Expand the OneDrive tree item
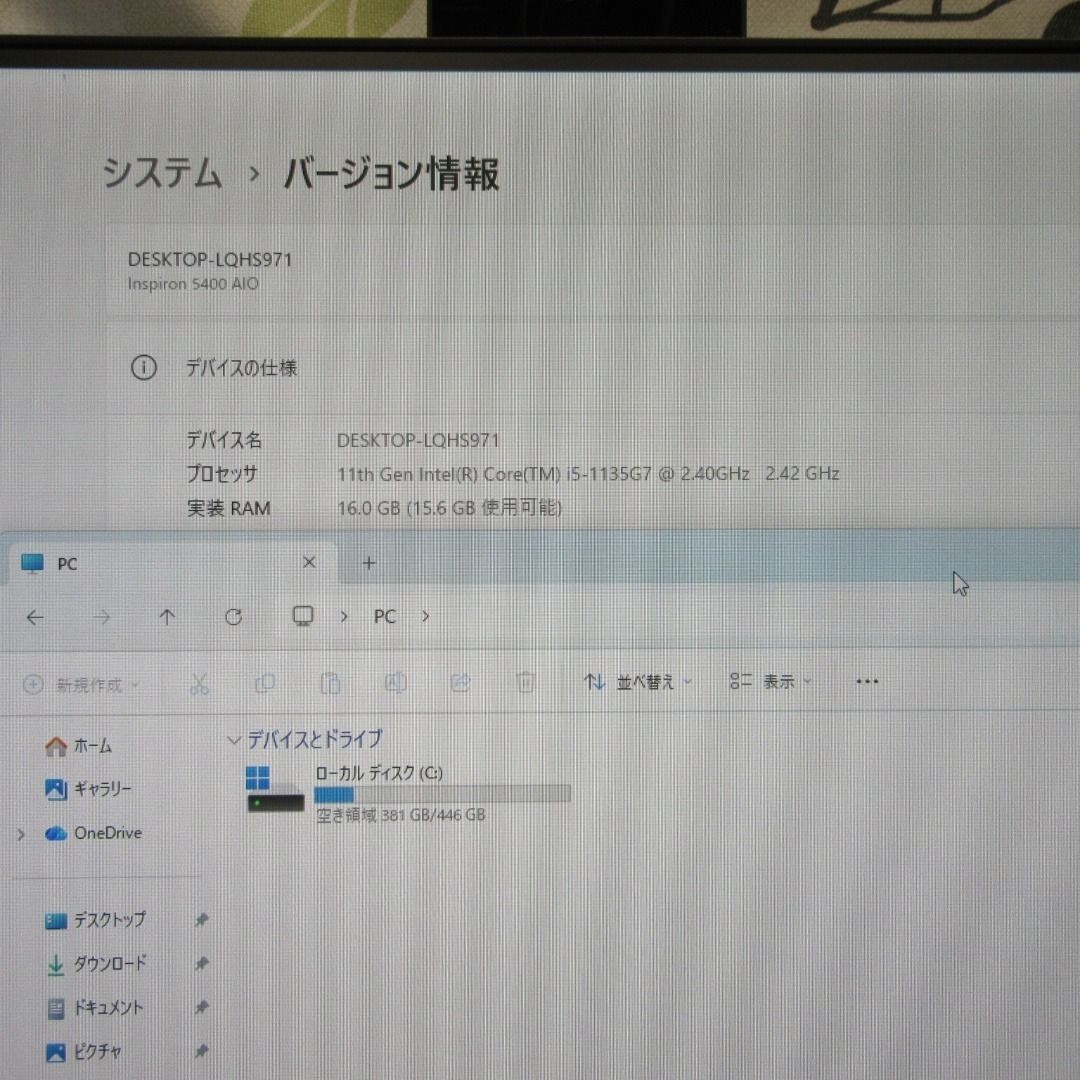 coord(20,833)
